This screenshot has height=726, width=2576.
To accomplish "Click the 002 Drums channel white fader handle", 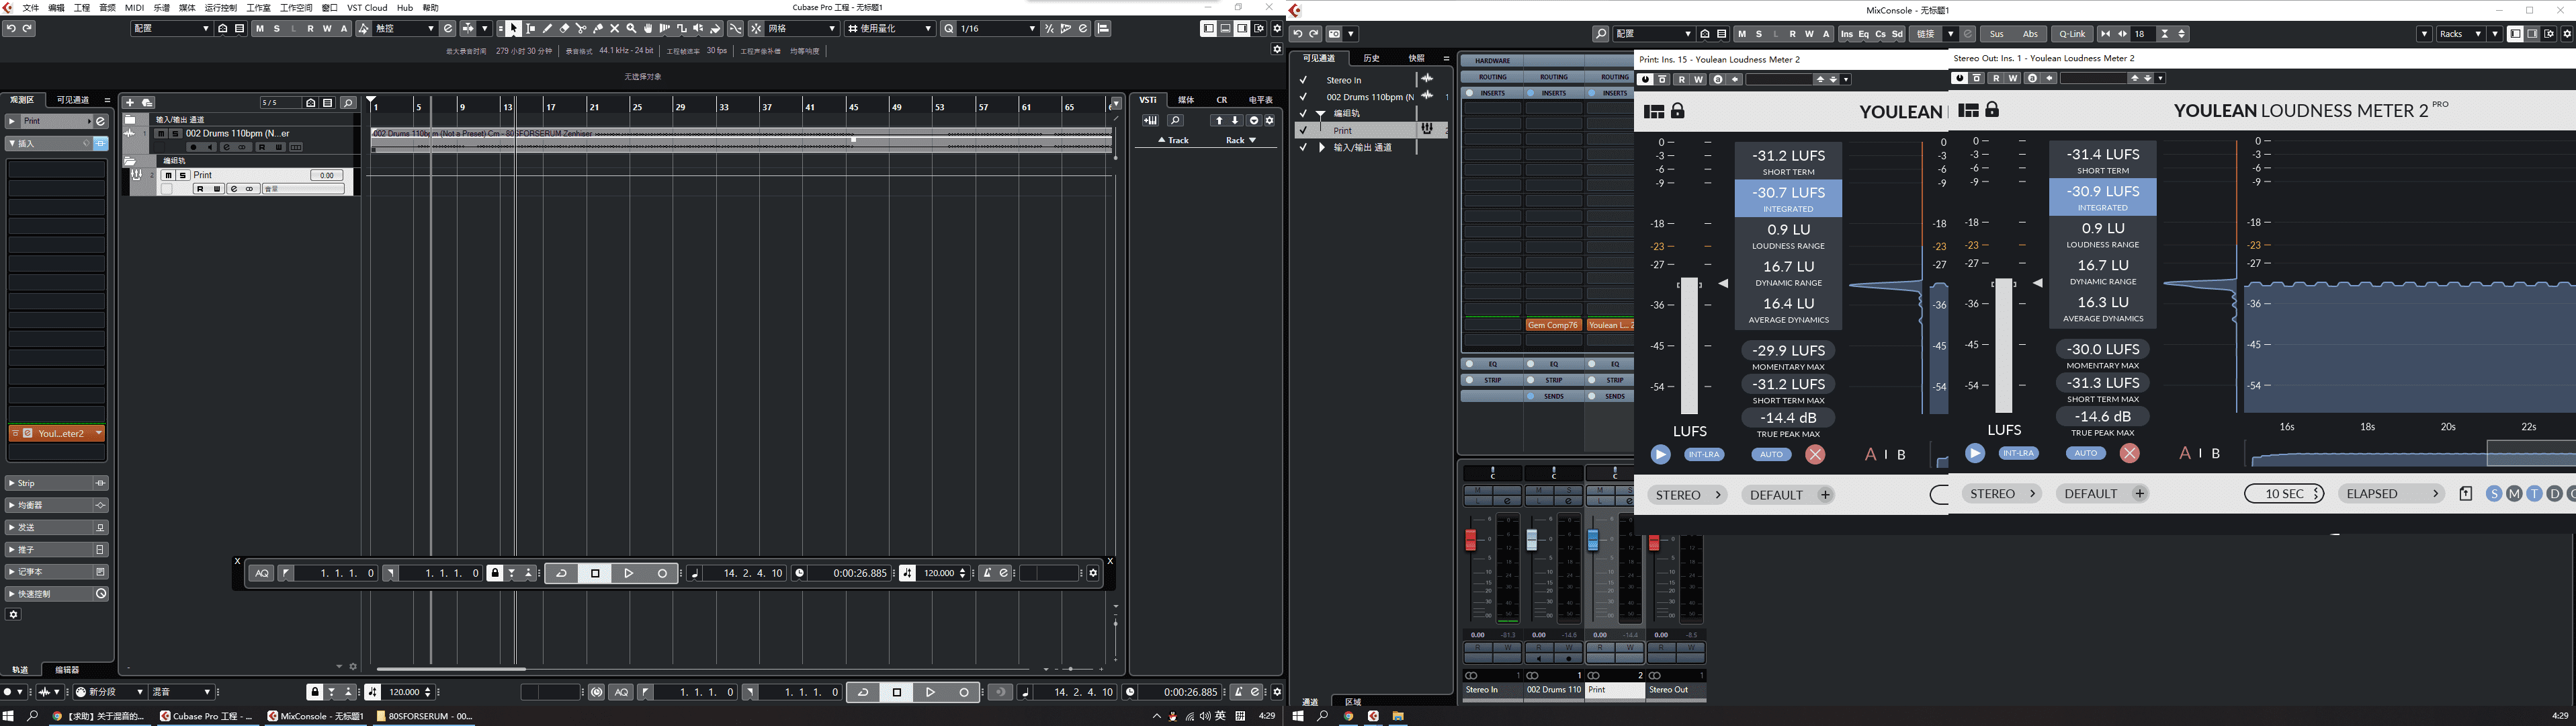I will 1531,540.
